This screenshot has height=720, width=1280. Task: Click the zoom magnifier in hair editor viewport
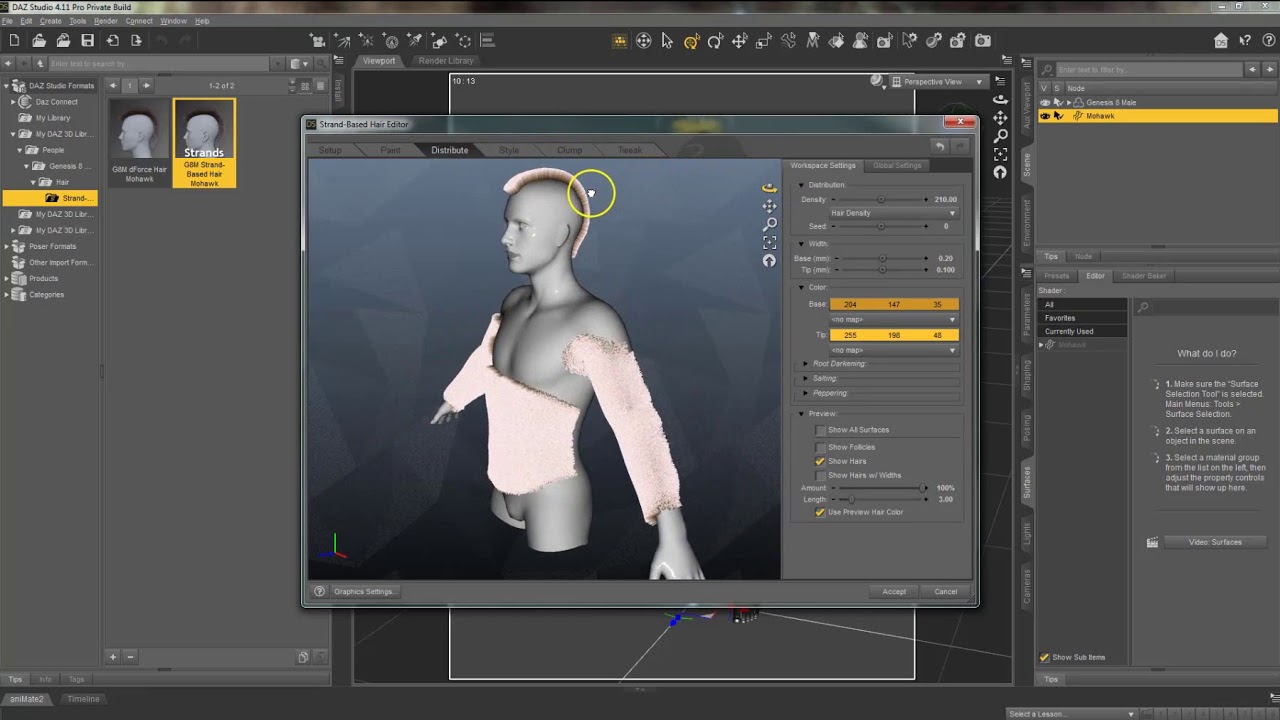[769, 224]
